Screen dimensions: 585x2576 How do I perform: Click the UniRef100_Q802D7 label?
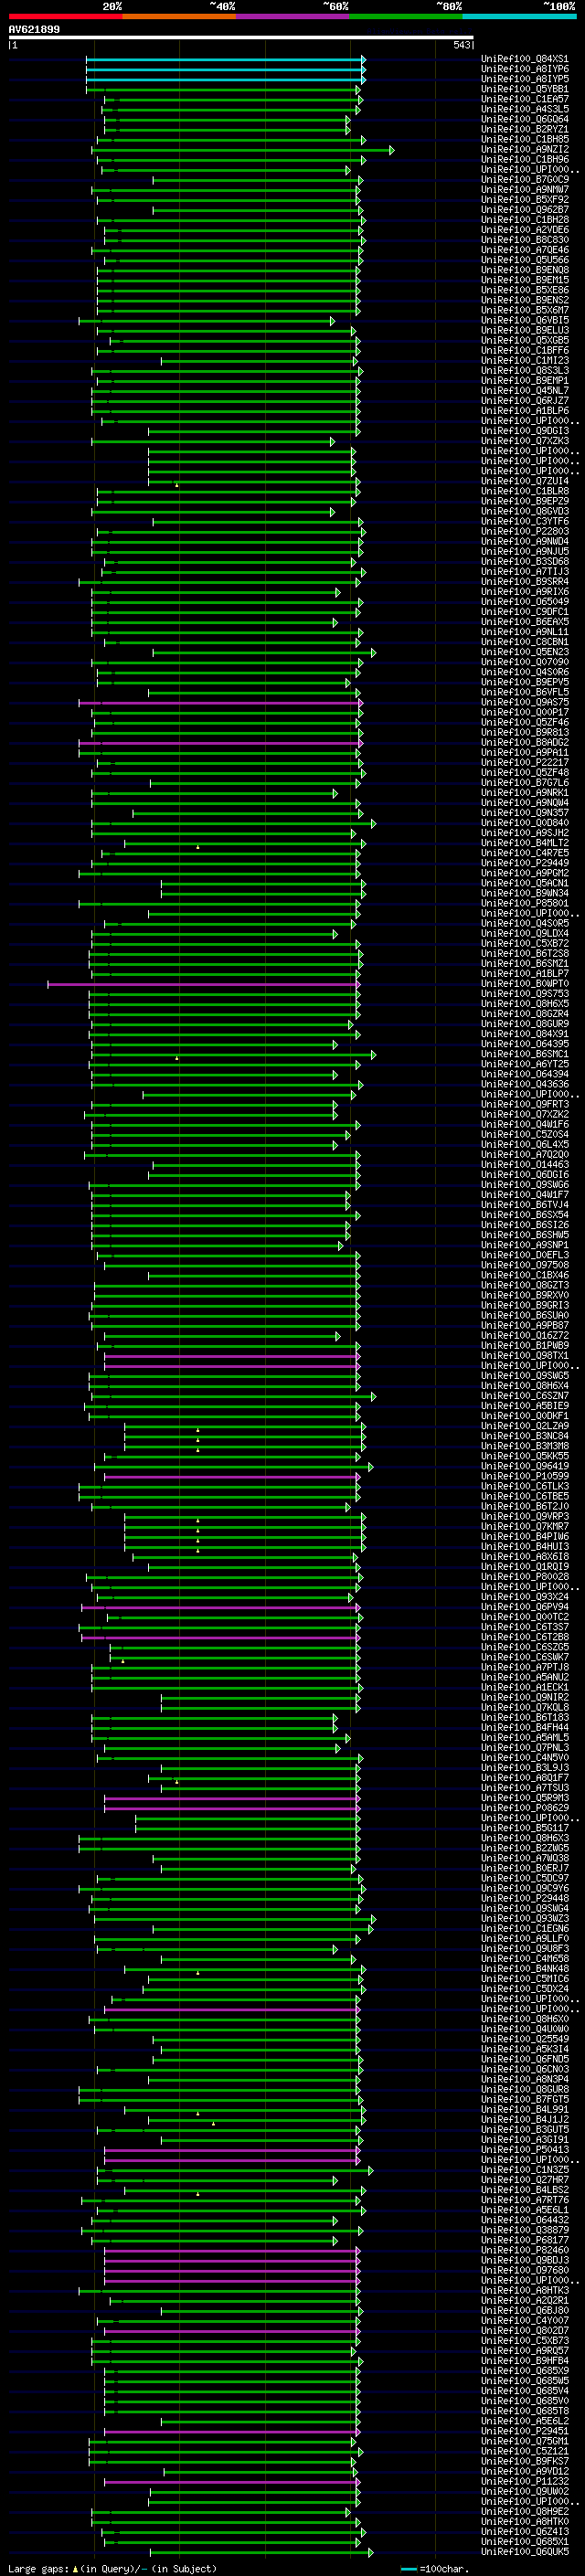pos(525,2330)
